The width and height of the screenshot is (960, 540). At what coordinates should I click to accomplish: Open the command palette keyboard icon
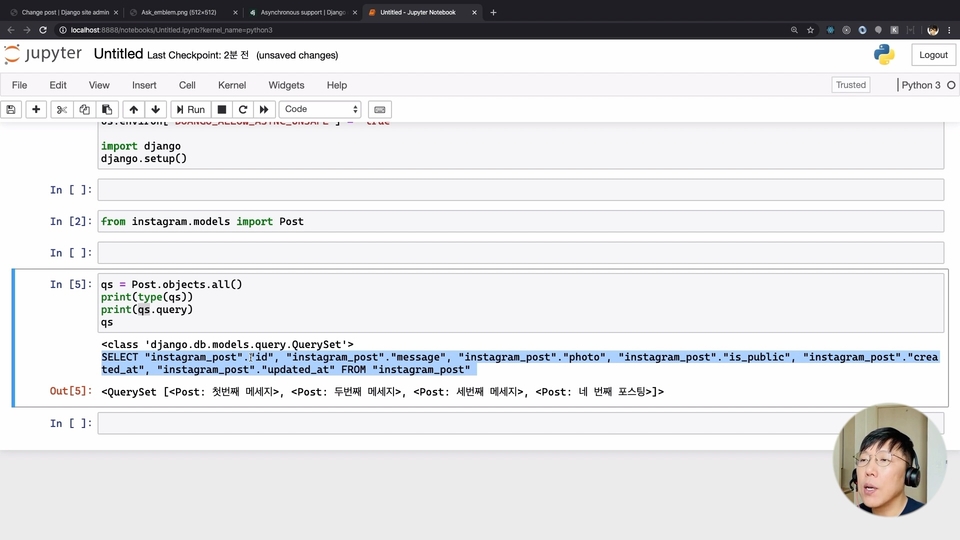click(x=380, y=110)
